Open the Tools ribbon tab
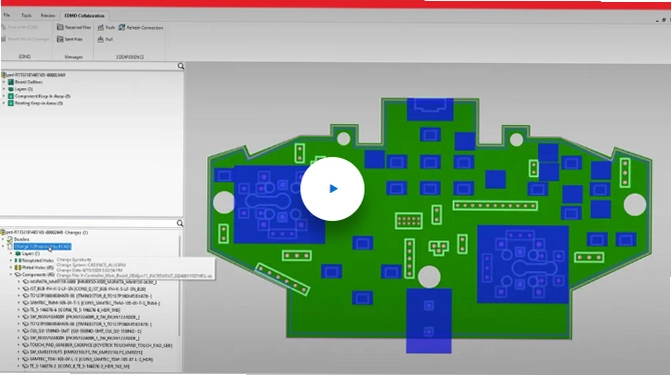The image size is (671, 375). 27,15
